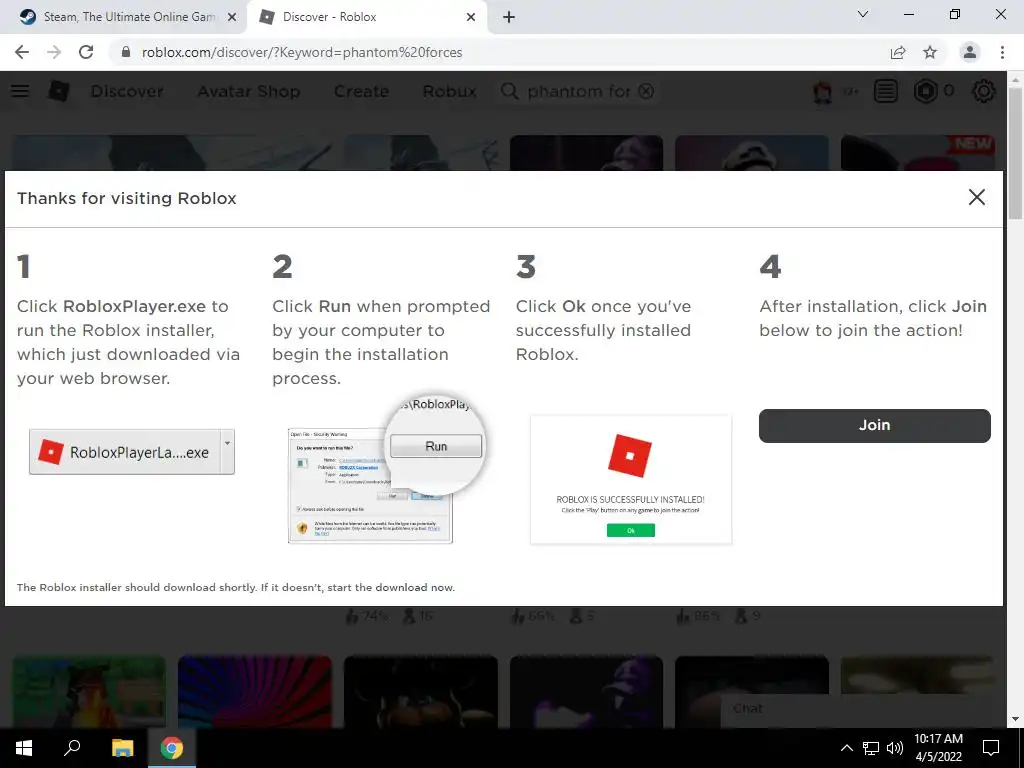Open File Explorer from taskbar
1024x768 pixels.
click(122, 748)
